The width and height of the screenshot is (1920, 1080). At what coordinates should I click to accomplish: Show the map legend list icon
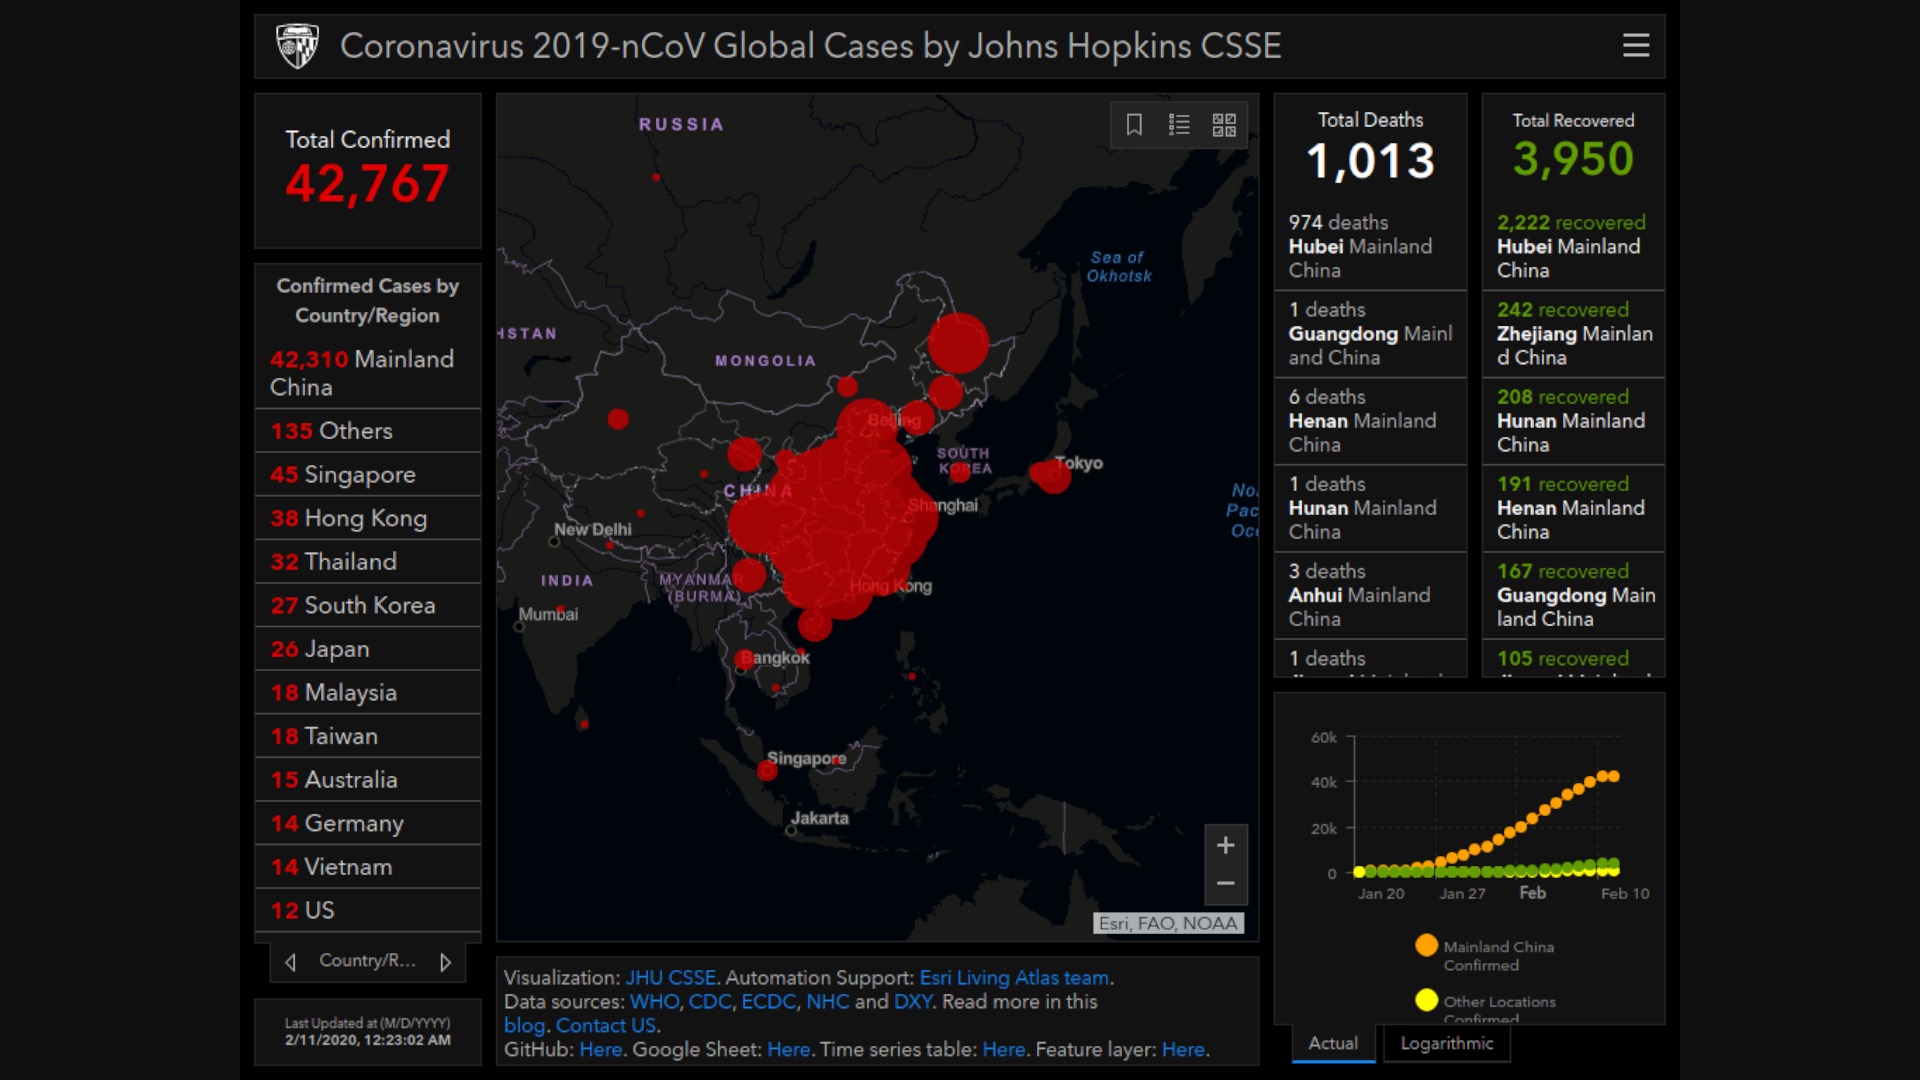pos(1179,124)
